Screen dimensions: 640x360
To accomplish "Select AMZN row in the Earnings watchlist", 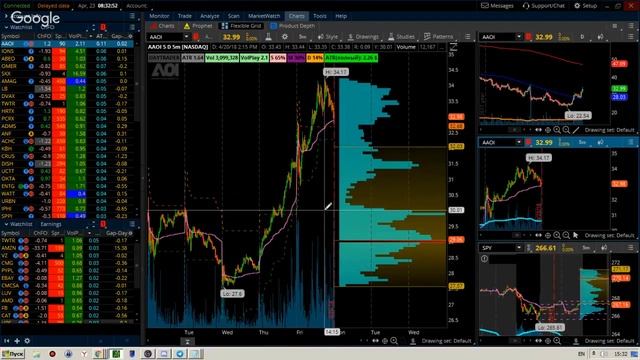I will (67, 248).
